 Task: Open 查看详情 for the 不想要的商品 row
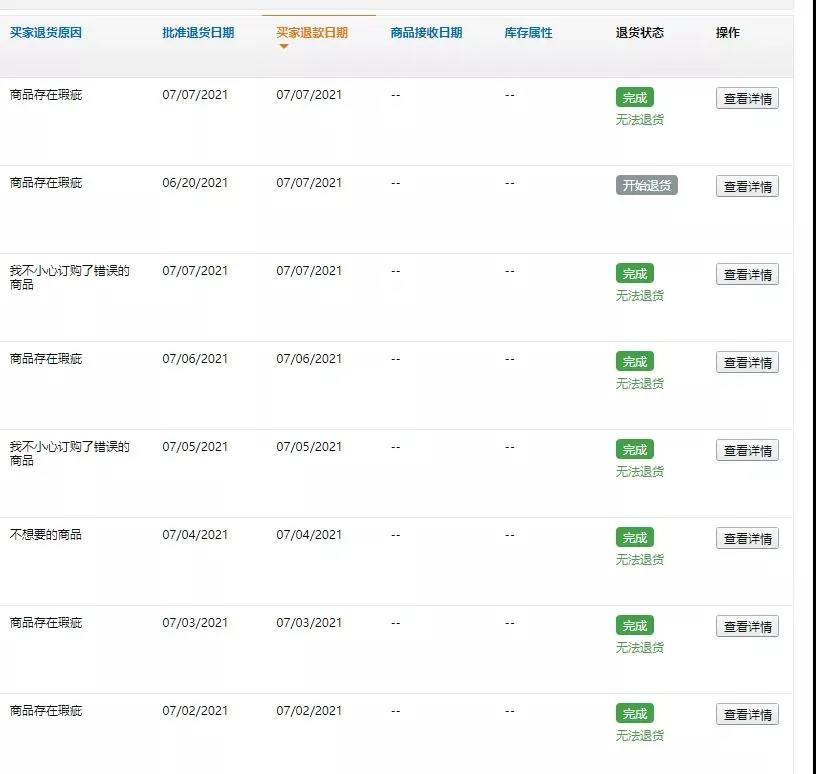click(x=747, y=537)
